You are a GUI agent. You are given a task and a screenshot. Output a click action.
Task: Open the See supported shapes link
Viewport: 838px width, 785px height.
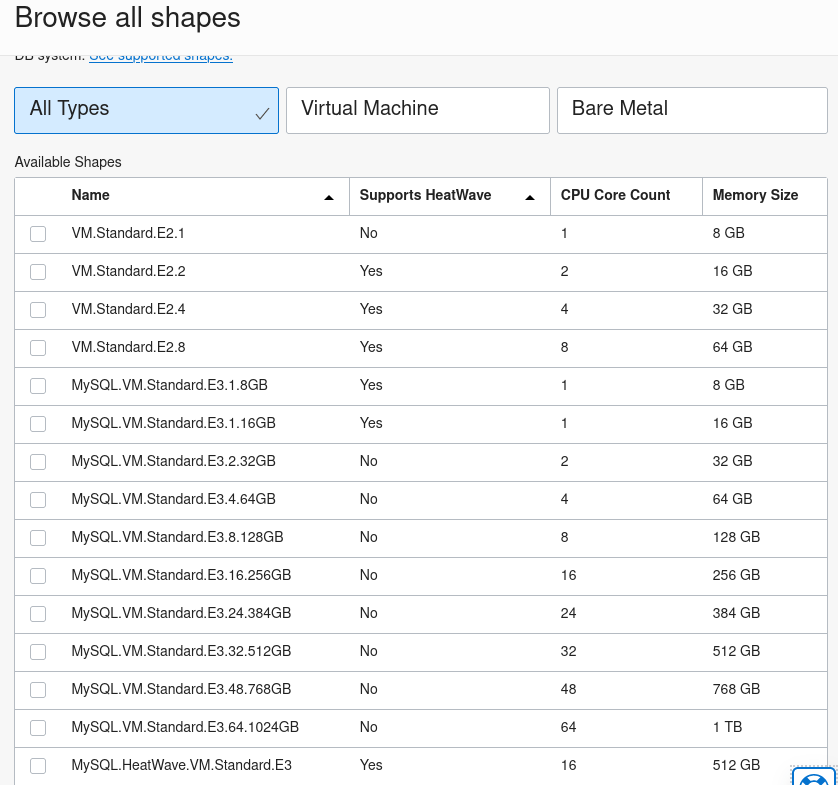pyautogui.click(x=160, y=56)
